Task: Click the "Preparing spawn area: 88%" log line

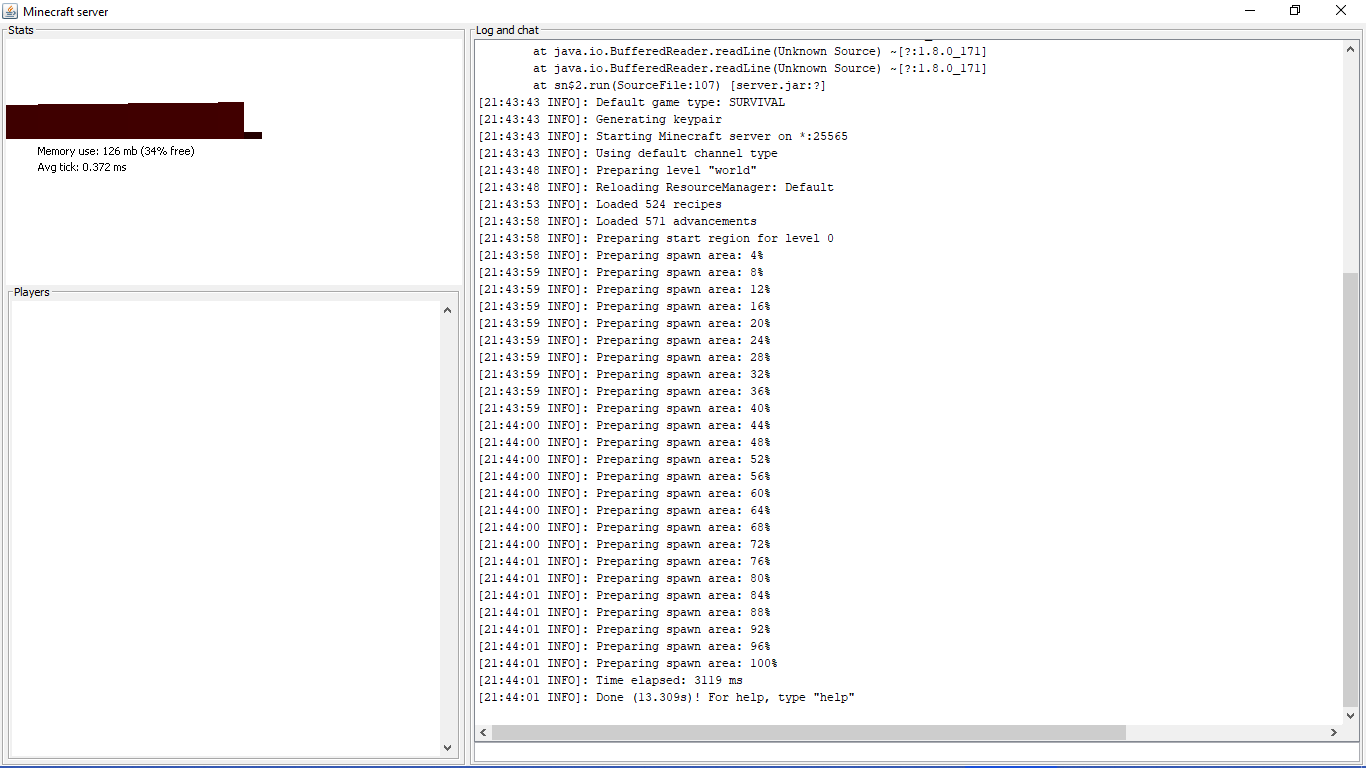Action: (624, 612)
